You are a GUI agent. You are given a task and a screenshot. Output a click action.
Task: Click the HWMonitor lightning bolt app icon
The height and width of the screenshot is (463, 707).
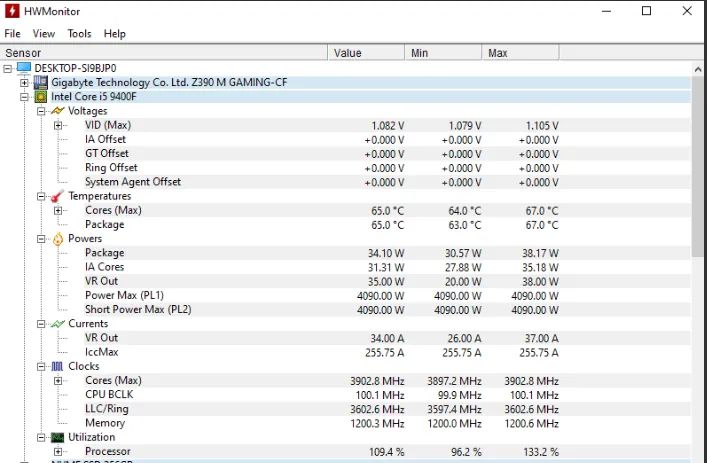pyautogui.click(x=12, y=11)
